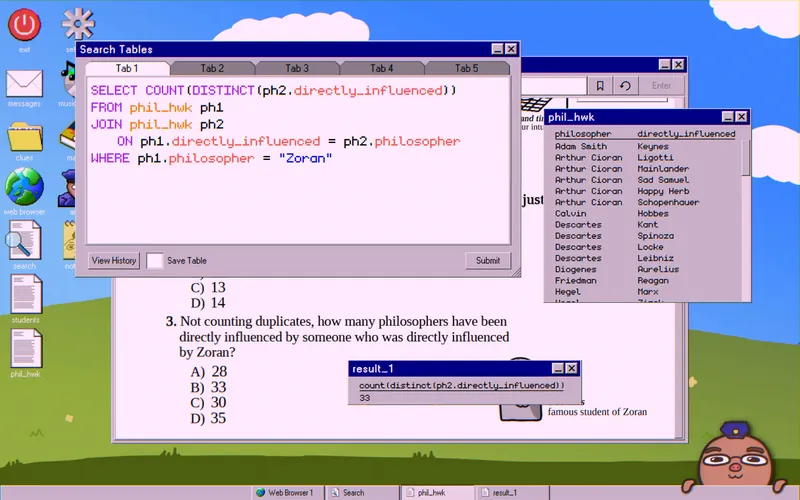Toggle the Save Table checkbox

(155, 261)
